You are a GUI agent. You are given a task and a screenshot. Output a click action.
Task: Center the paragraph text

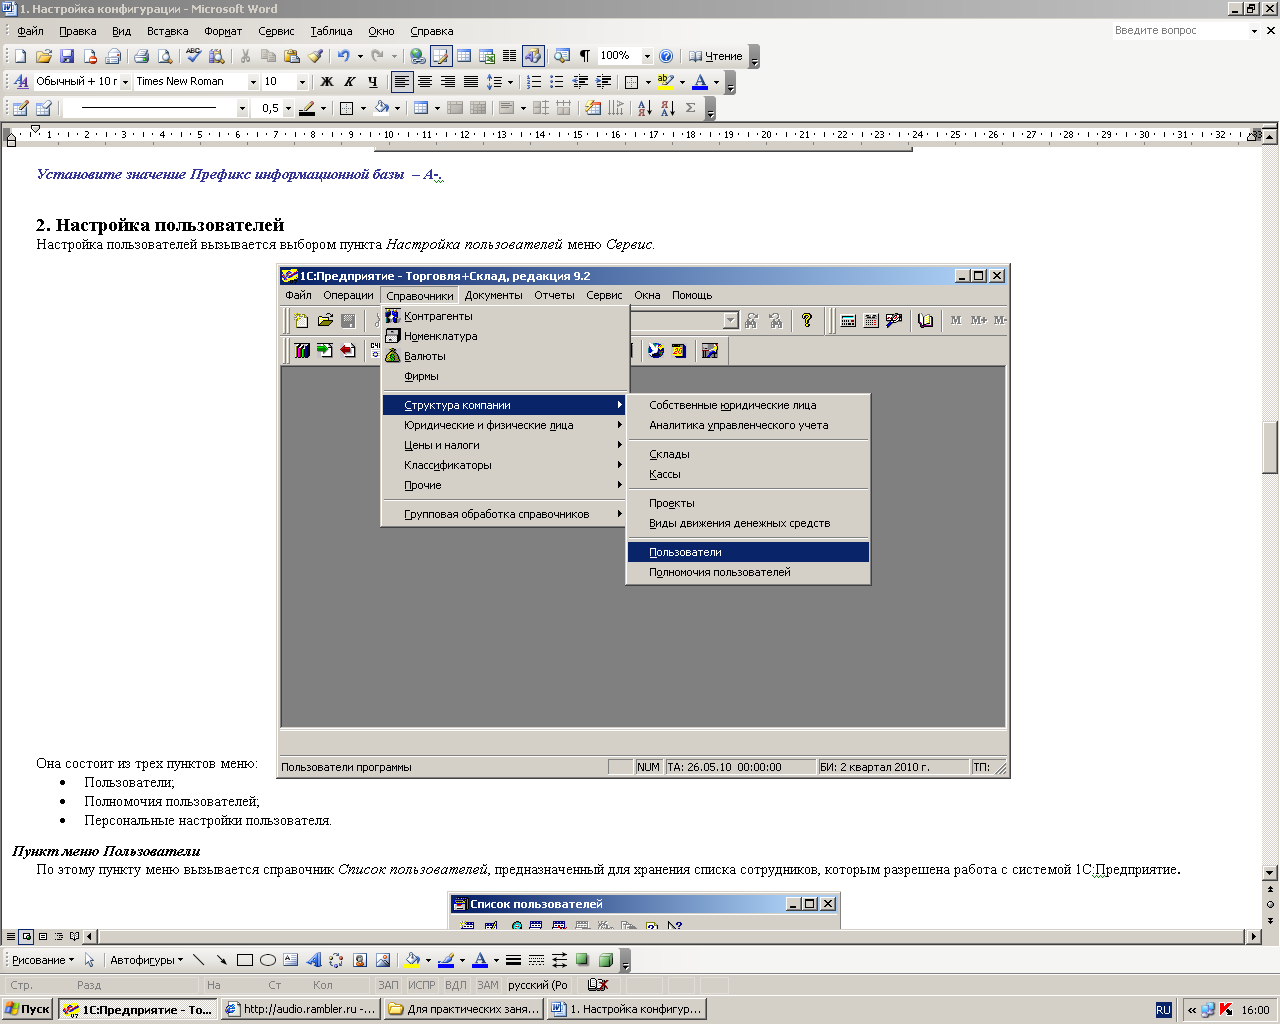[x=425, y=82]
